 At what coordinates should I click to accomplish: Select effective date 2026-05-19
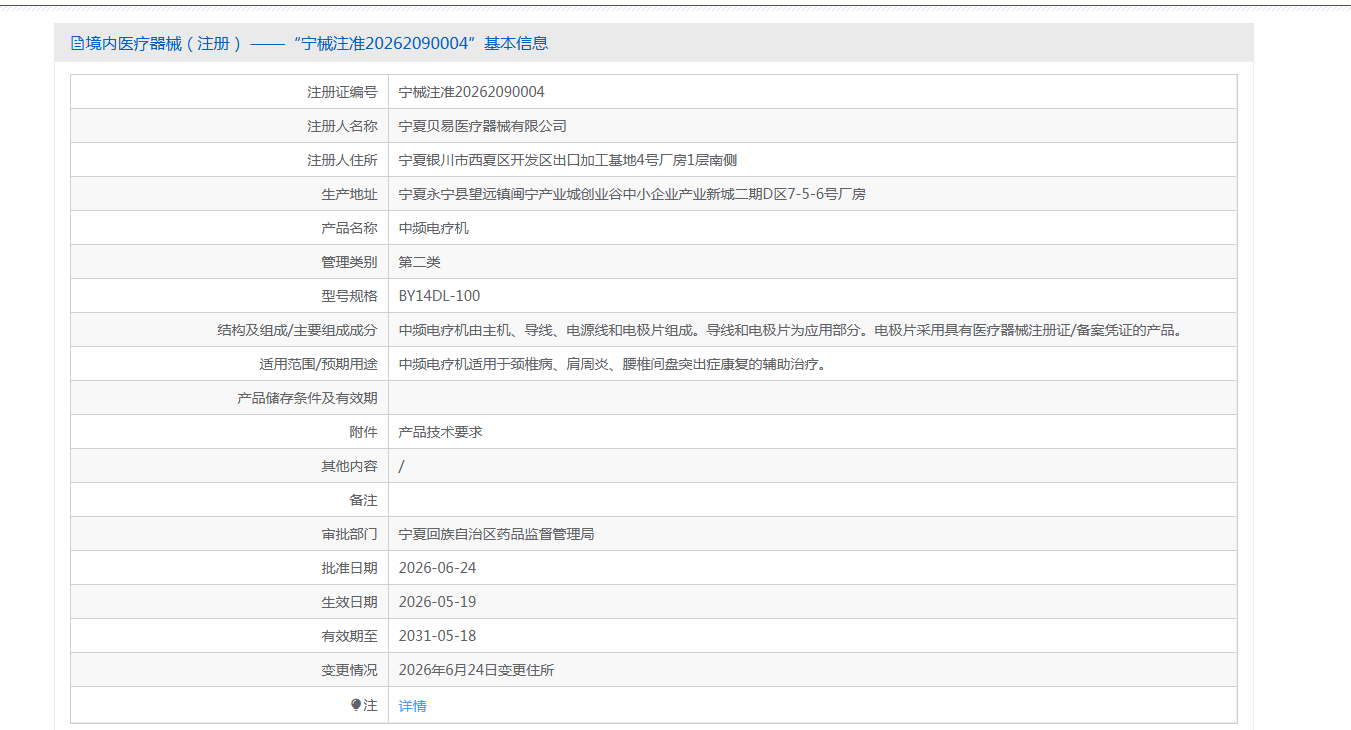coord(438,602)
